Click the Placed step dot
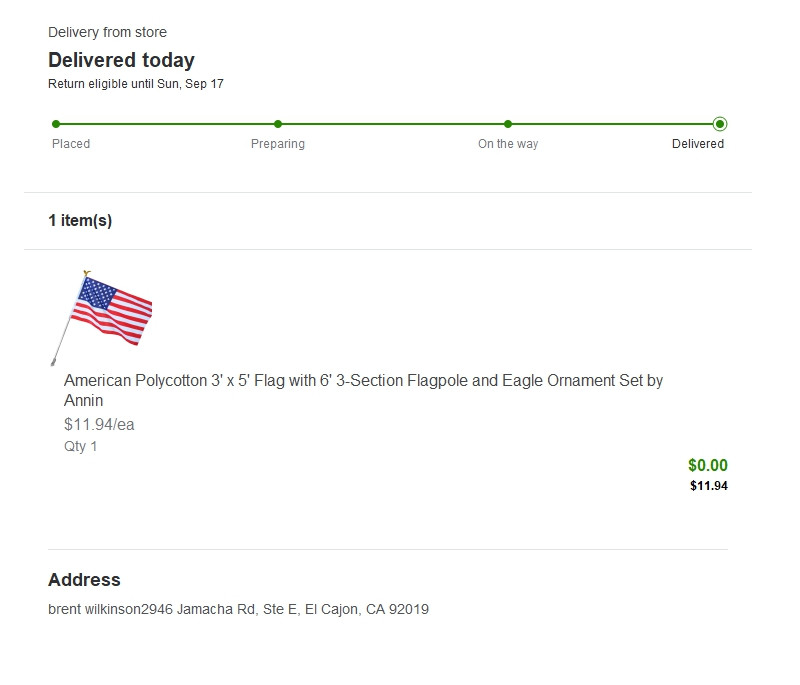This screenshot has width=800, height=685. point(56,124)
